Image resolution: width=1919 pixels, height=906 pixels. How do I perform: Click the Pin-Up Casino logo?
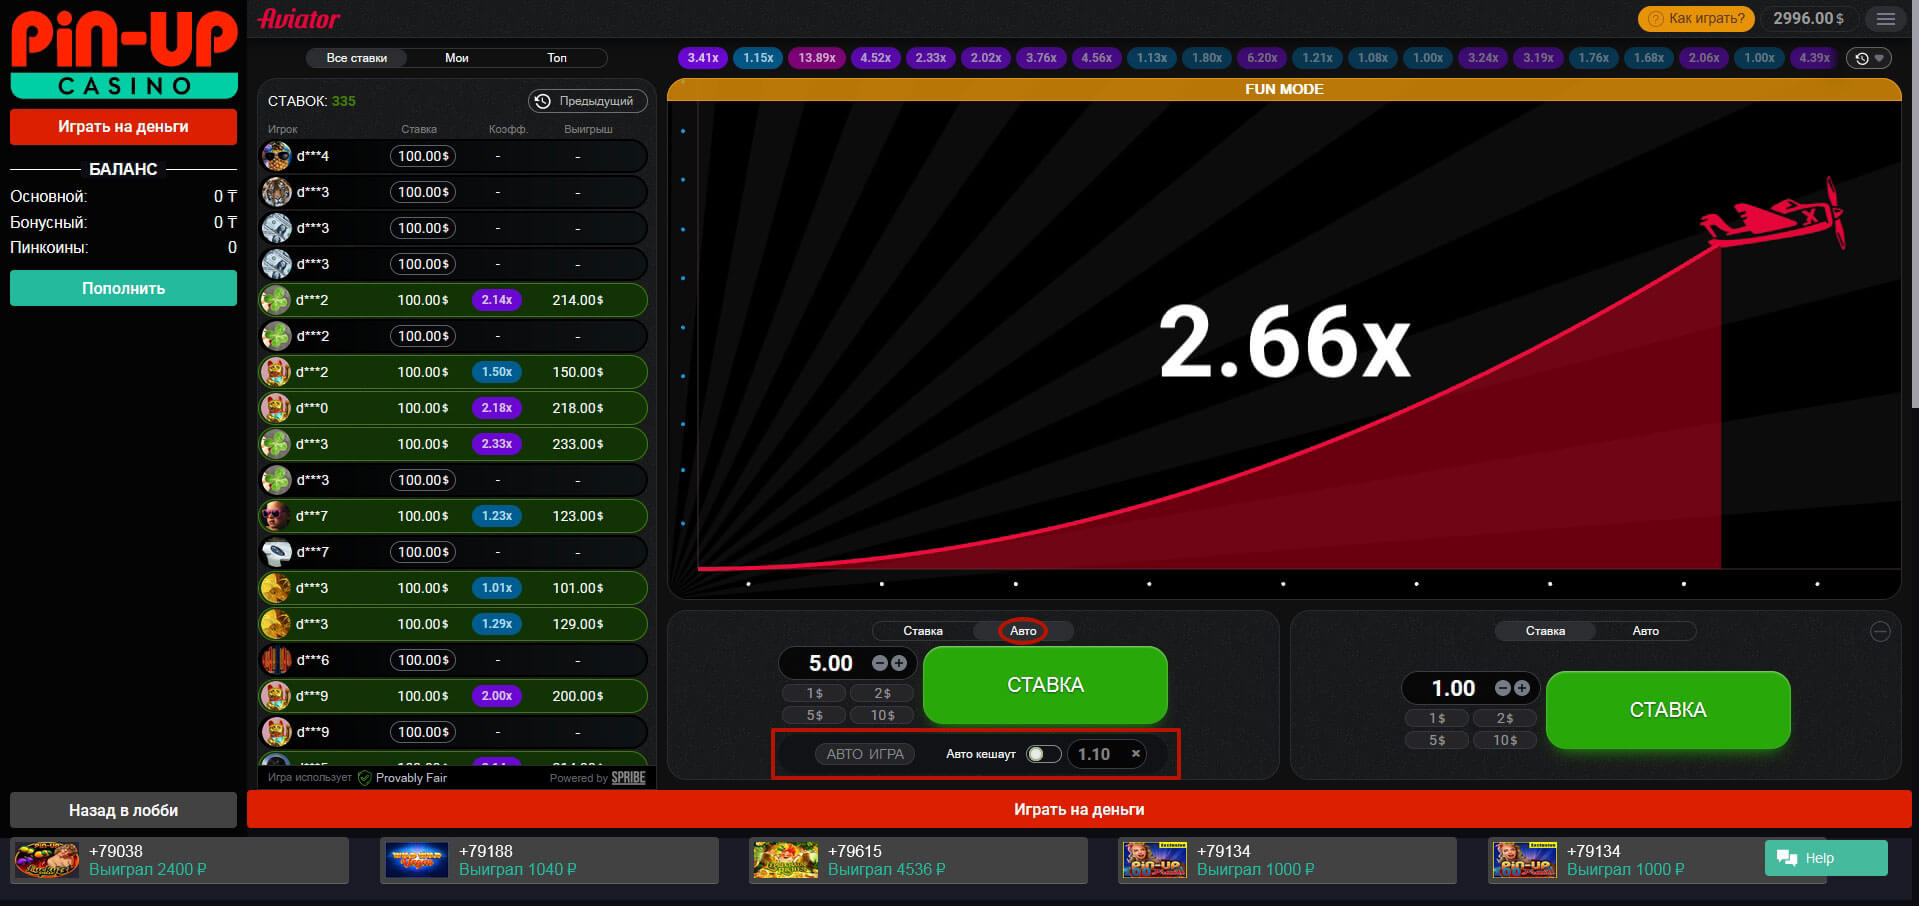tap(124, 55)
